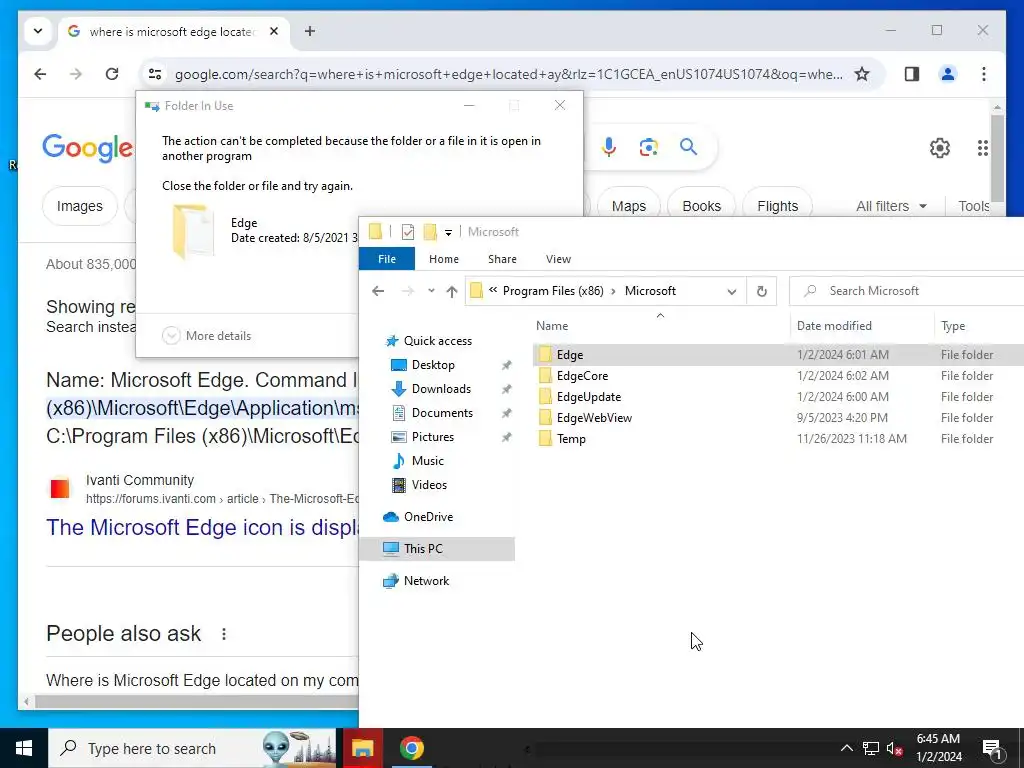The width and height of the screenshot is (1024, 768).
Task: Open Pictures in navigation pane
Action: (432, 437)
